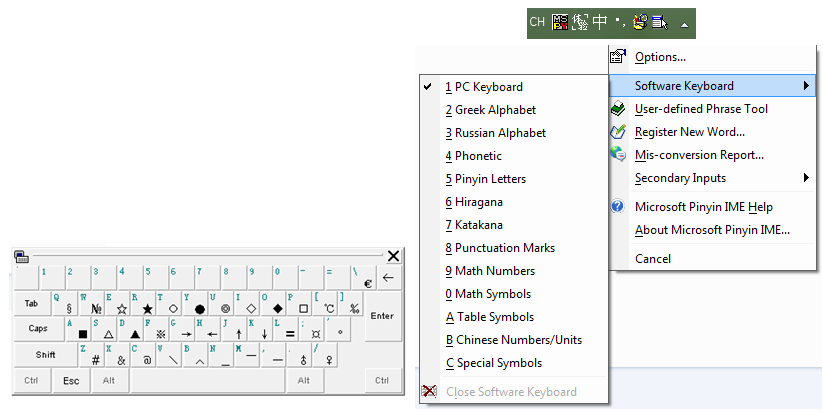The height and width of the screenshot is (412, 823).
Task: Toggle the Chinese/English mode 中 icon
Action: 600,22
